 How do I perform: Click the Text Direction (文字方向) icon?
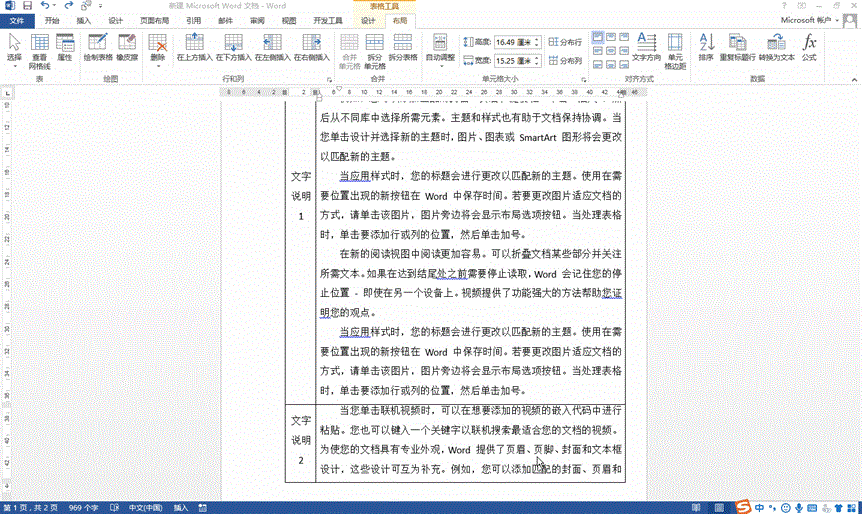click(646, 47)
